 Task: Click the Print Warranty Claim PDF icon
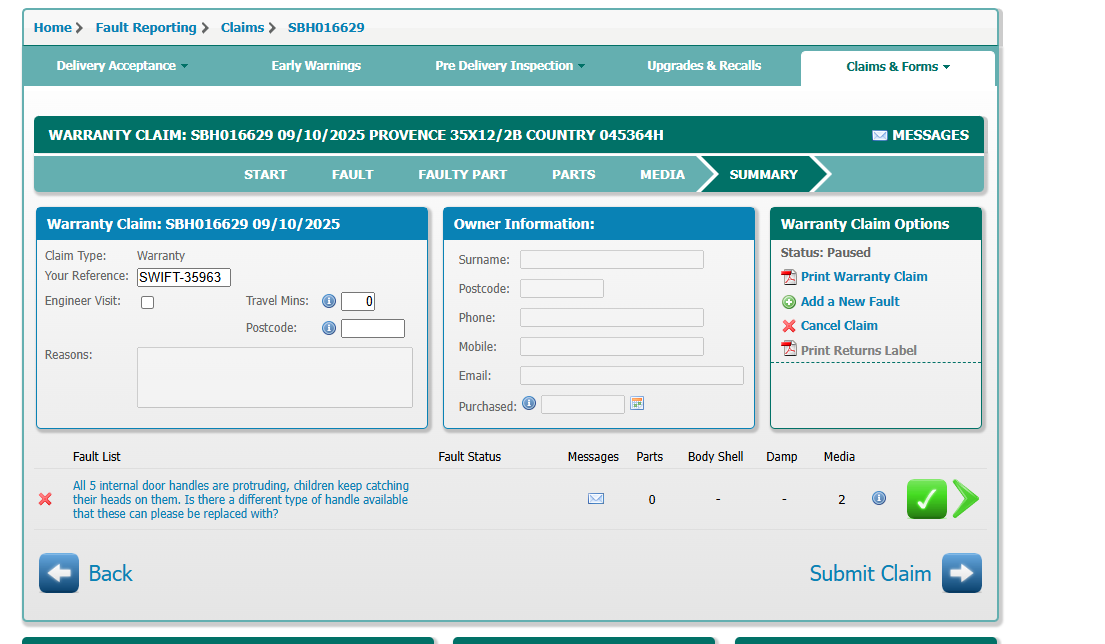[789, 277]
